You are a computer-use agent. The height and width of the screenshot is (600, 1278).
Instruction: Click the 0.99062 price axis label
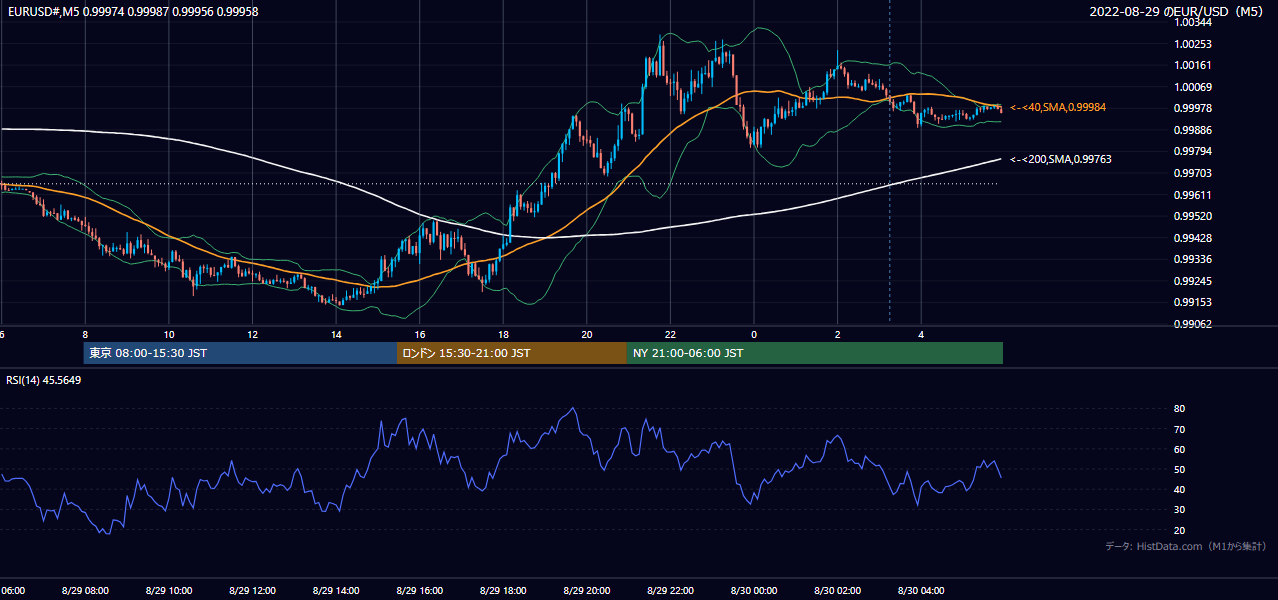(x=1194, y=324)
